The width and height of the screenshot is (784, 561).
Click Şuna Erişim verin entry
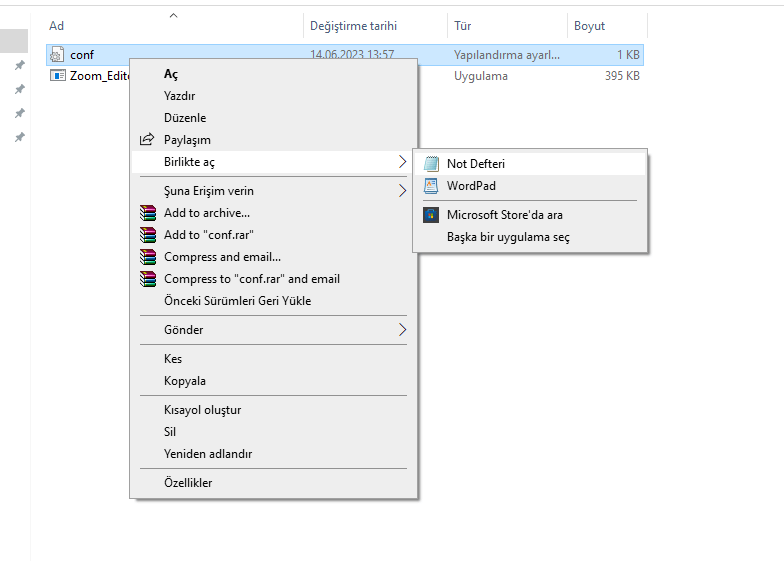(x=274, y=190)
